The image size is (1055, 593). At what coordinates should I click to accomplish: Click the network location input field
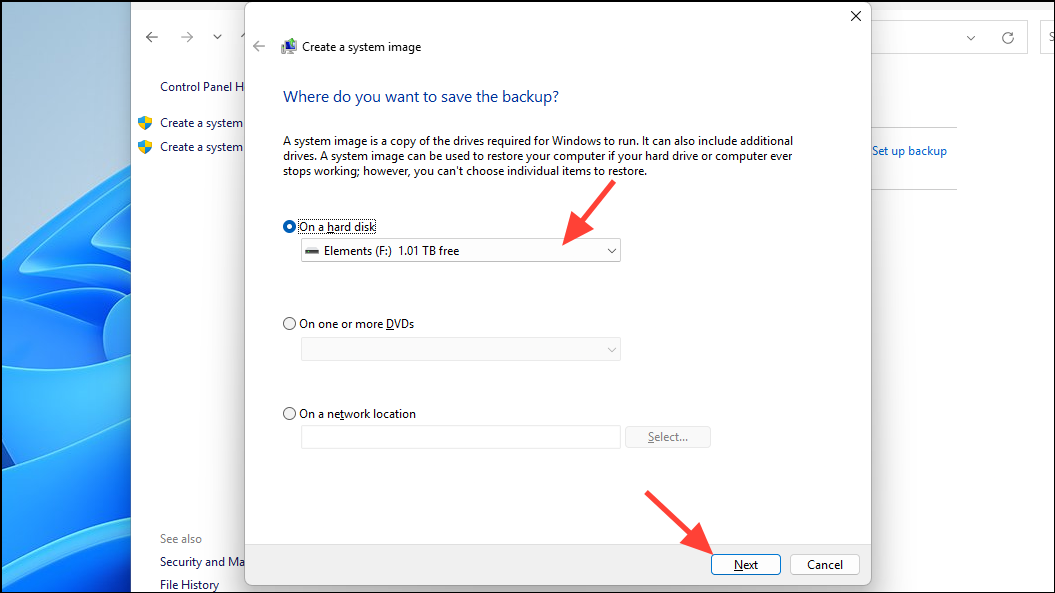tap(460, 437)
